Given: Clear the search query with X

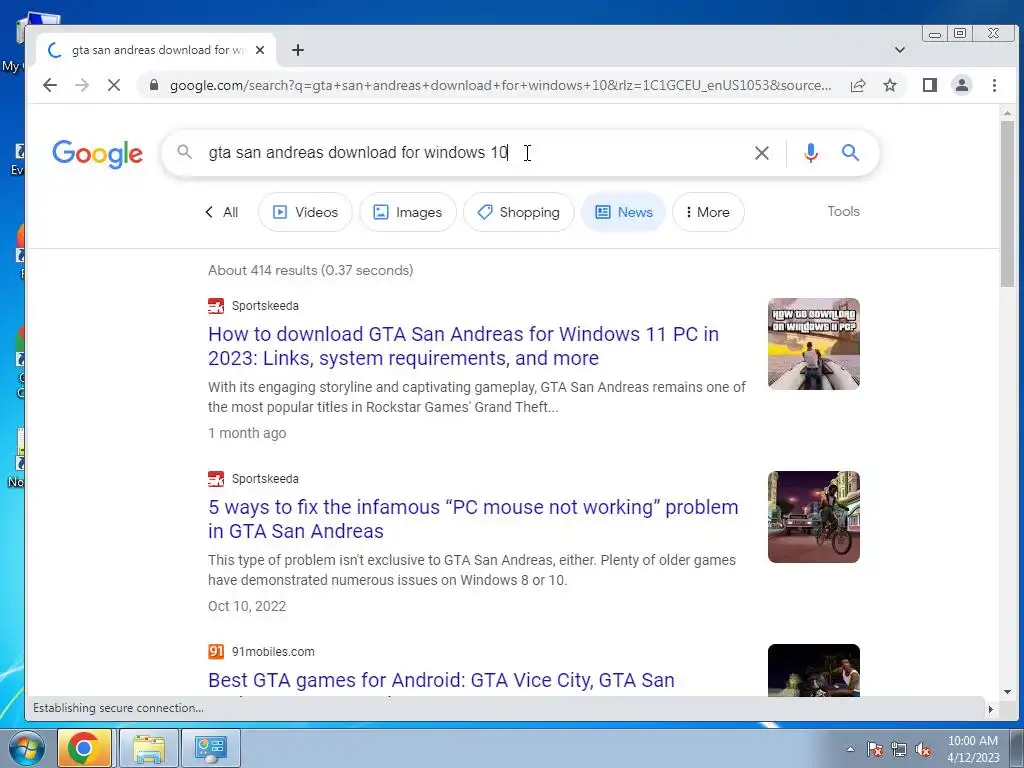Looking at the screenshot, I should 761,153.
